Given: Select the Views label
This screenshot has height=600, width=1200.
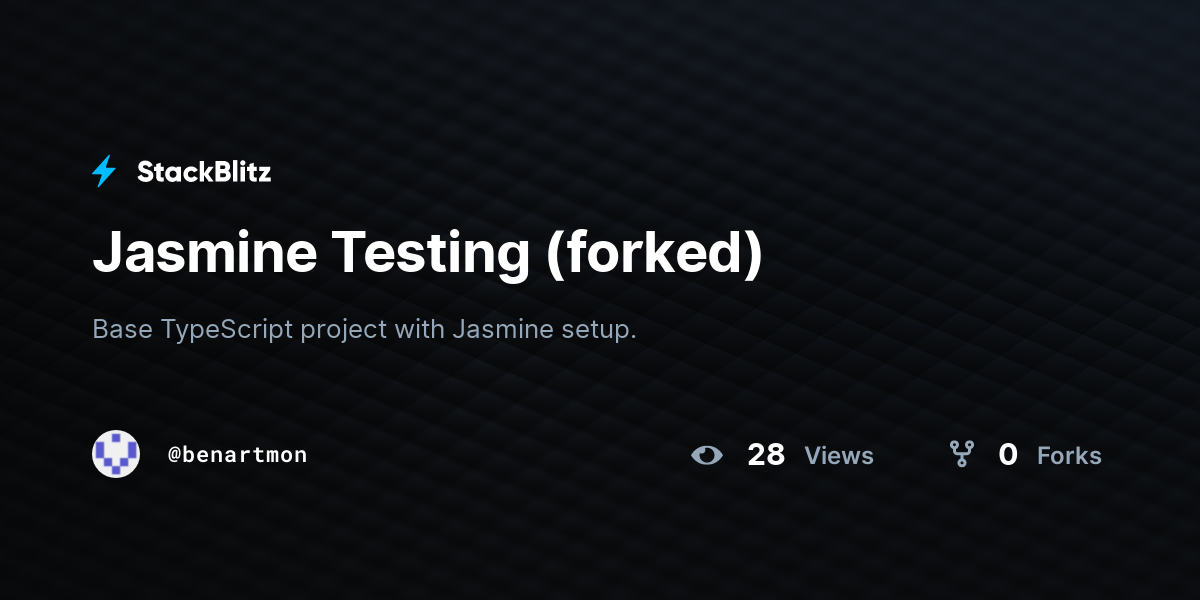Looking at the screenshot, I should (839, 456).
